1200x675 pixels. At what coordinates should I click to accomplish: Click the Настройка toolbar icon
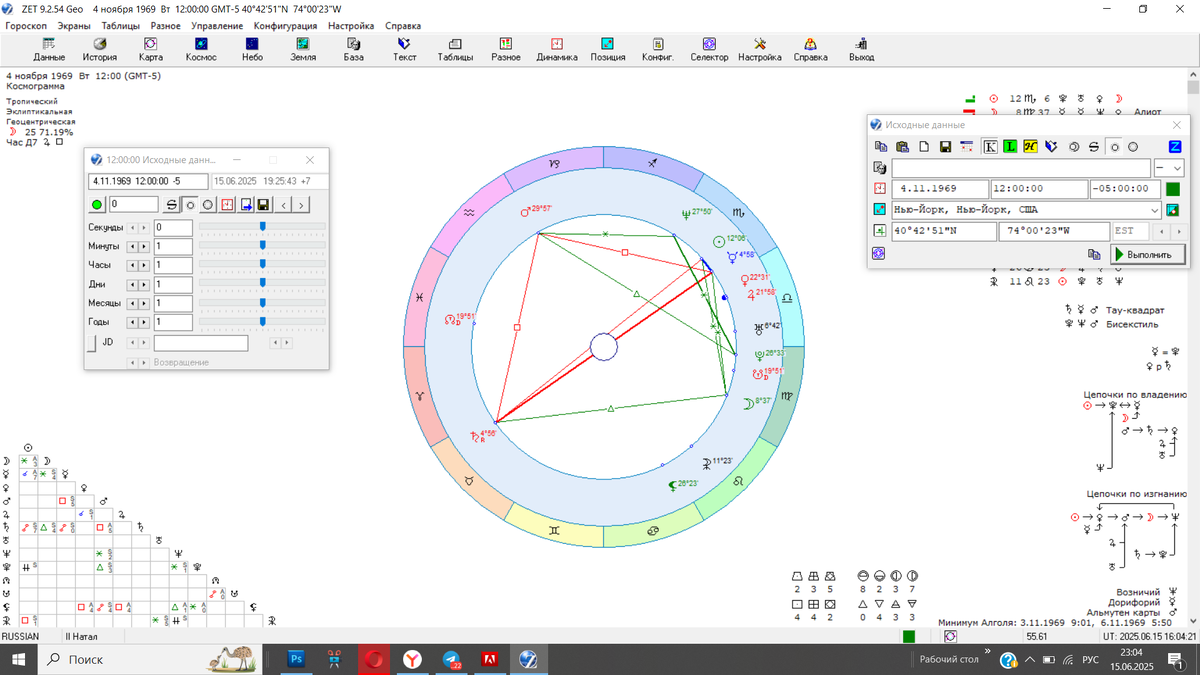click(x=760, y=50)
